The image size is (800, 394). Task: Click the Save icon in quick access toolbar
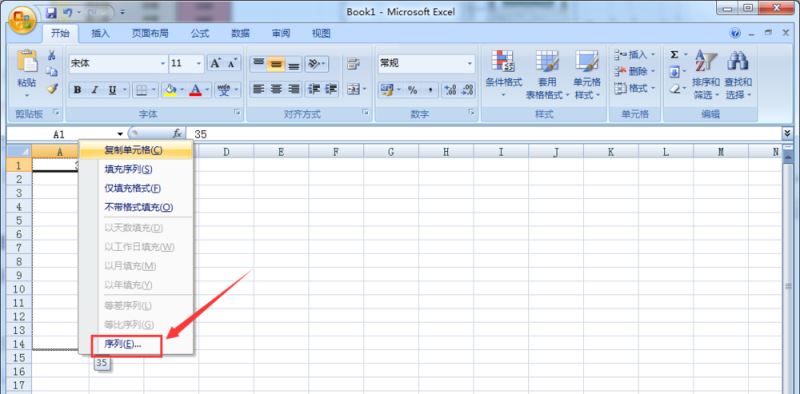point(51,12)
